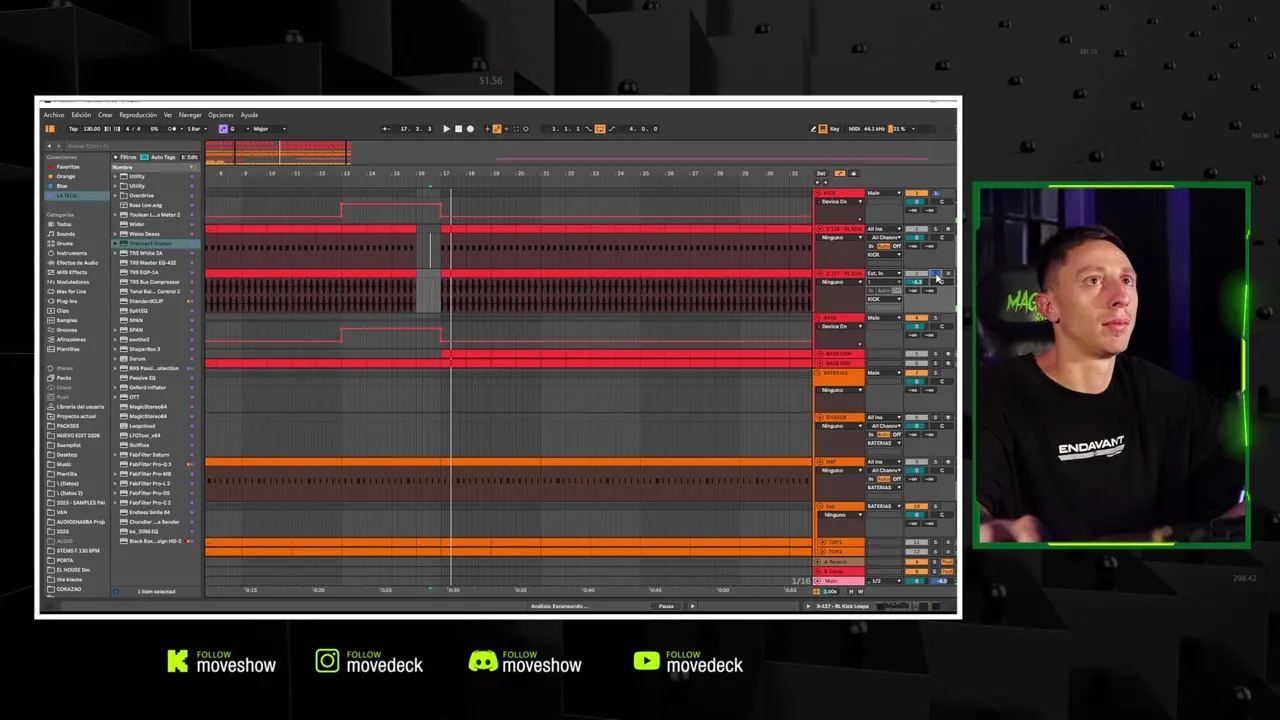Open the Archivo menu
This screenshot has height=720, width=1280.
[54, 115]
